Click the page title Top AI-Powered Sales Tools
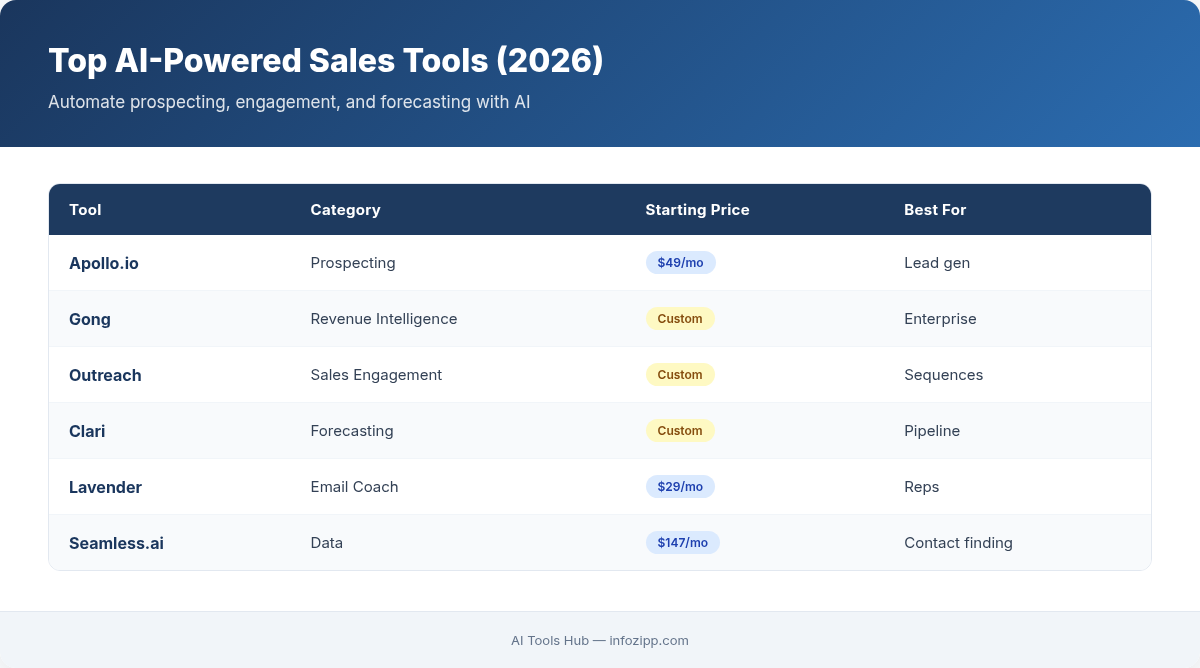The image size is (1200, 668). [x=326, y=60]
